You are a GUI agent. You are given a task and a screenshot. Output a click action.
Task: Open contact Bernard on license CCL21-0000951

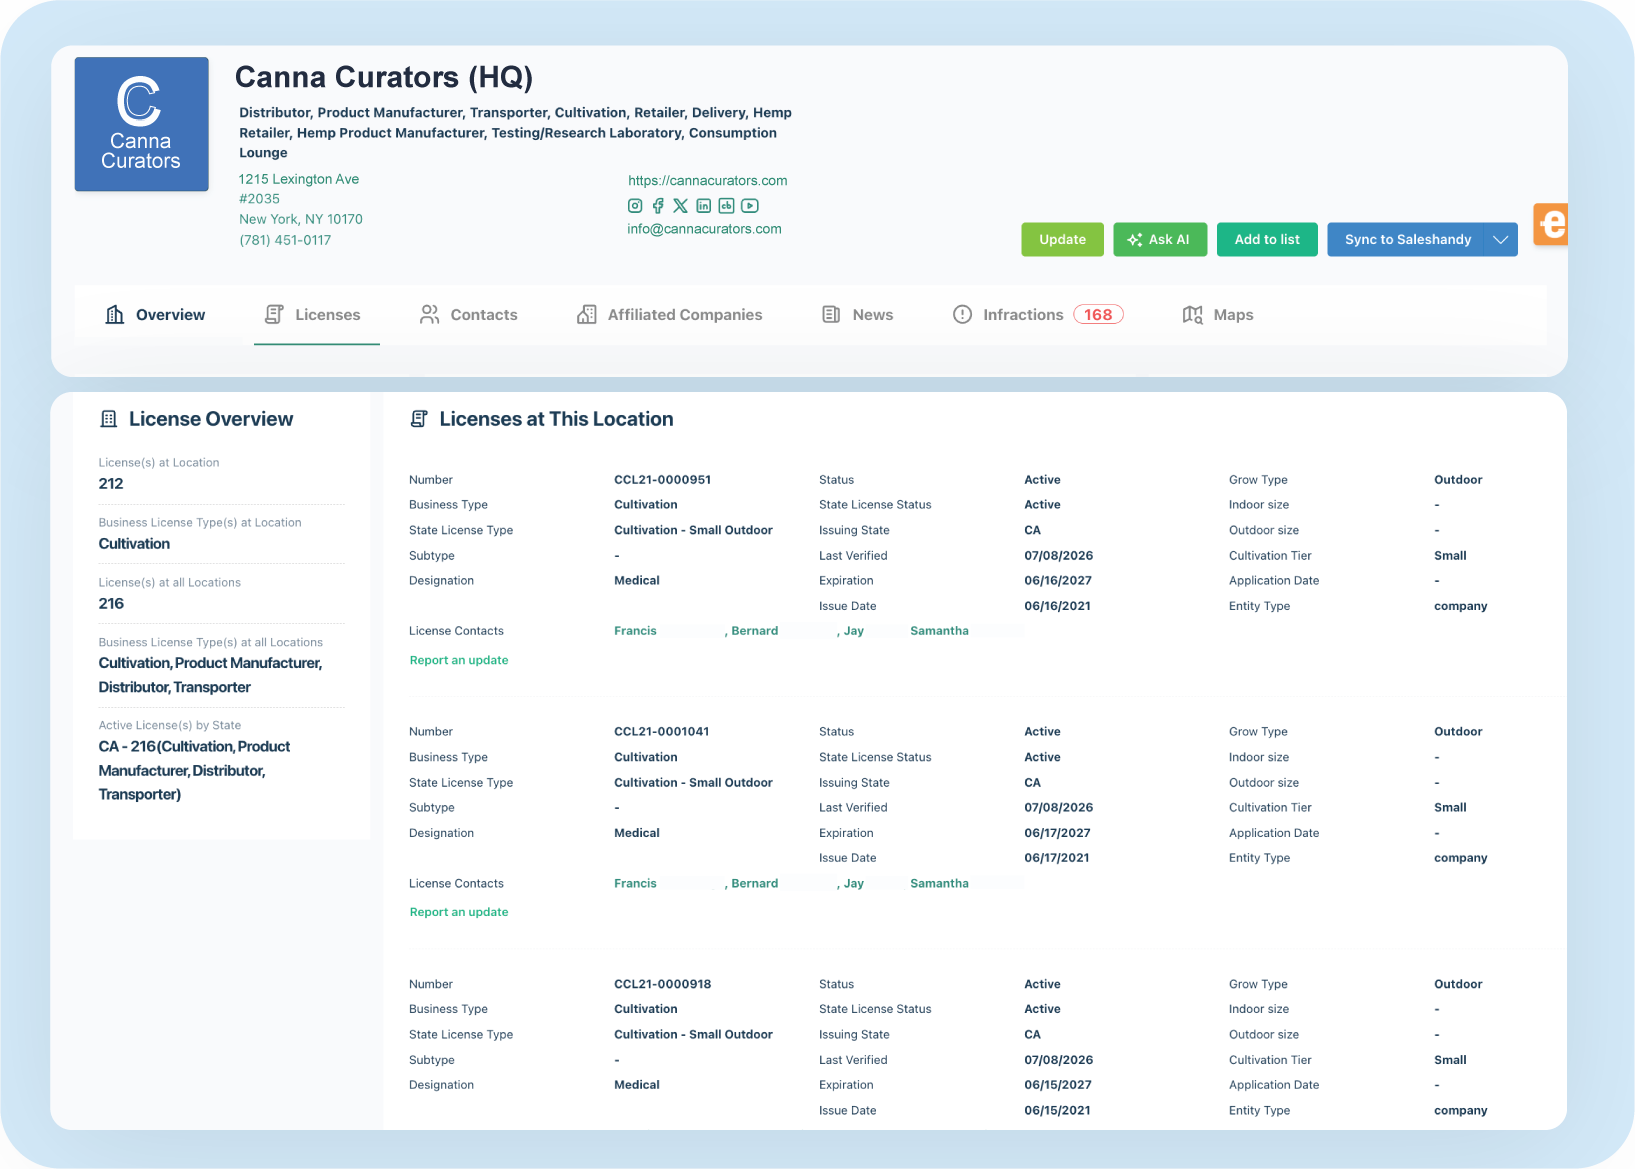(755, 631)
